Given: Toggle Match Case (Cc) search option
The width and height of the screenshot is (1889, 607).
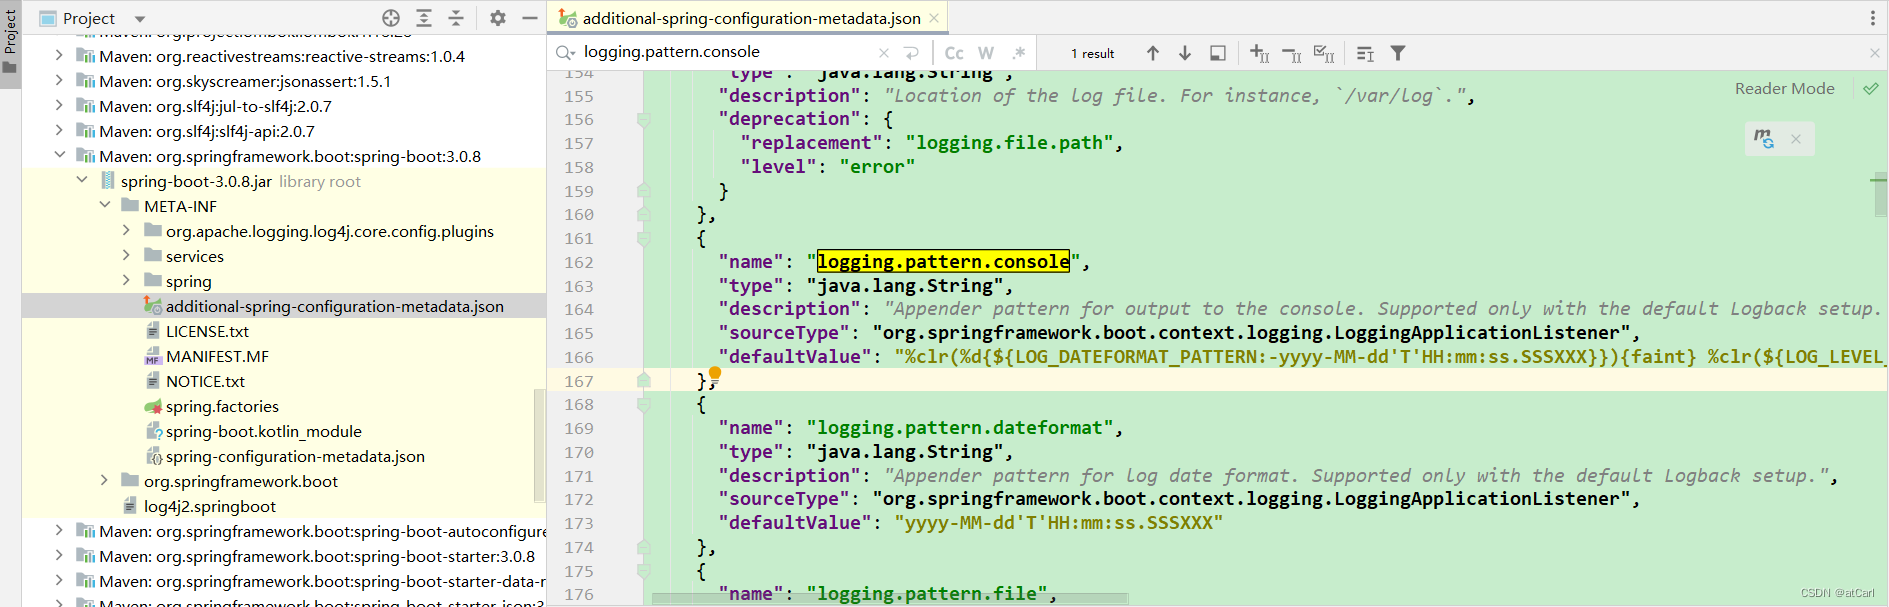Looking at the screenshot, I should (954, 53).
